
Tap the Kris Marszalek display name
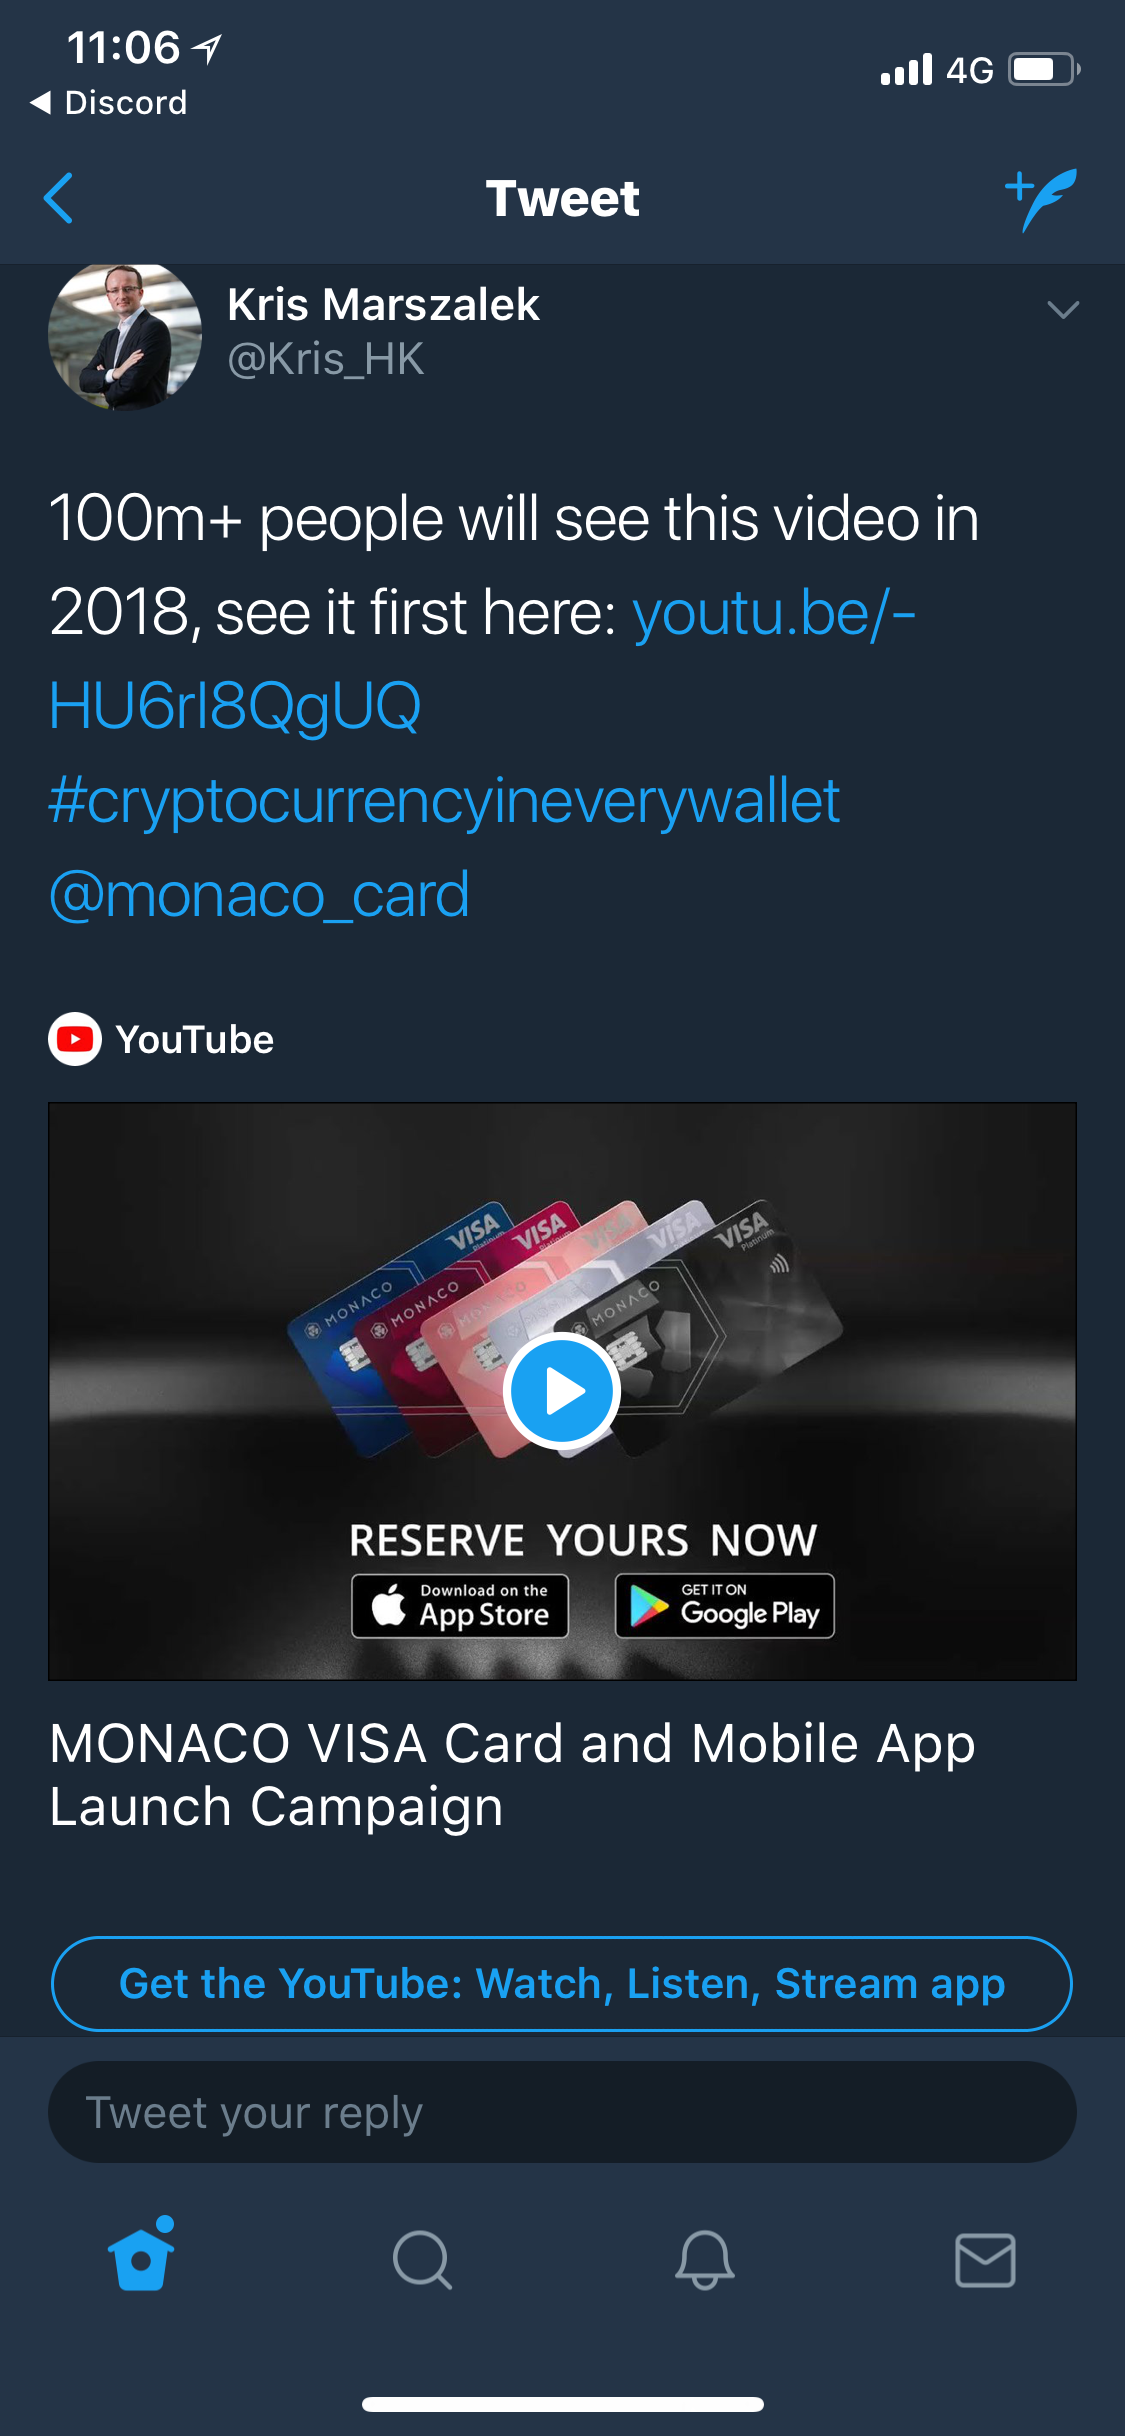383,304
